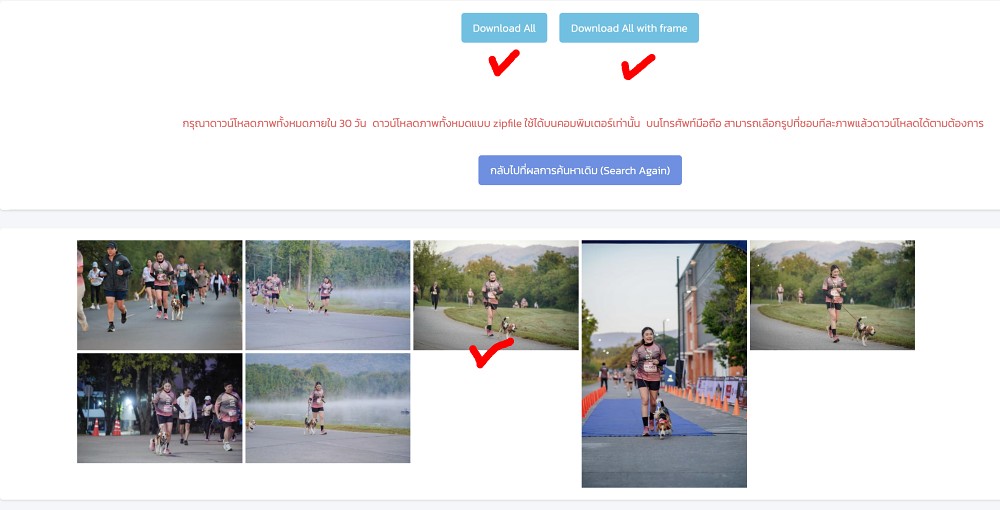
Task: Open the group runners photo with black-jacket man
Action: pyautogui.click(x=159, y=295)
